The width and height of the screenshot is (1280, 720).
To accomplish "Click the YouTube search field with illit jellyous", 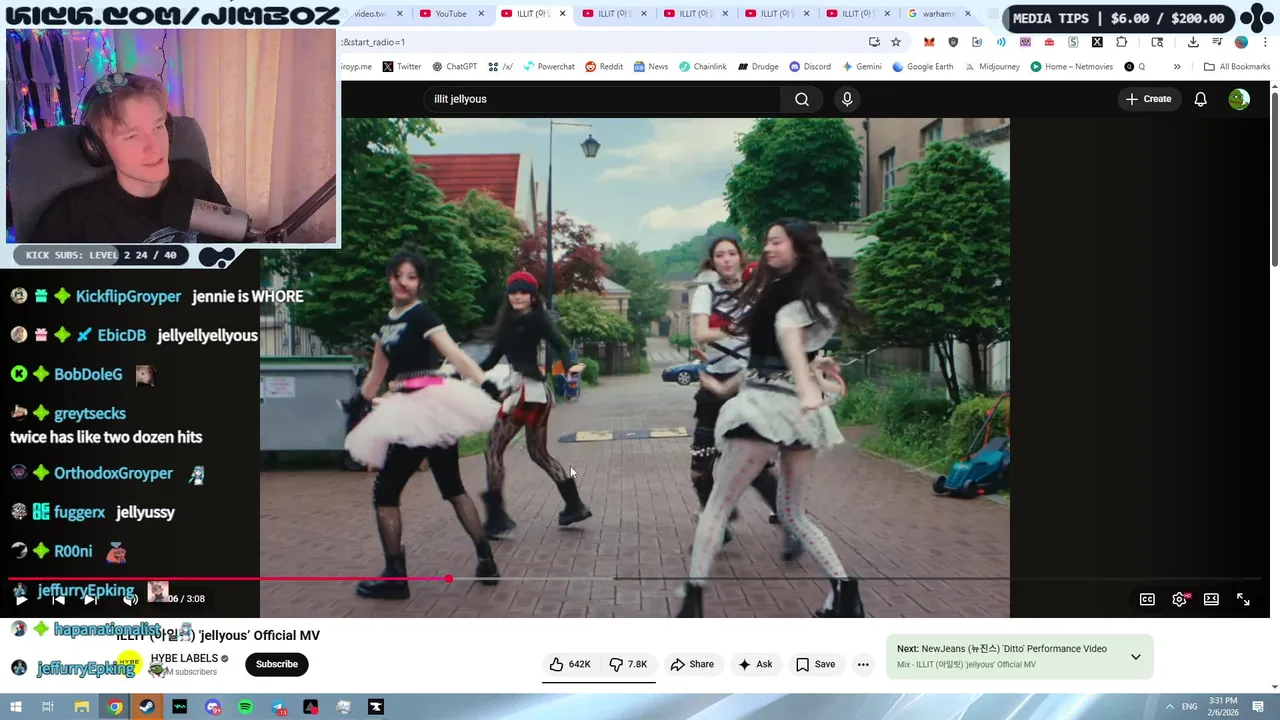I will pos(603,99).
